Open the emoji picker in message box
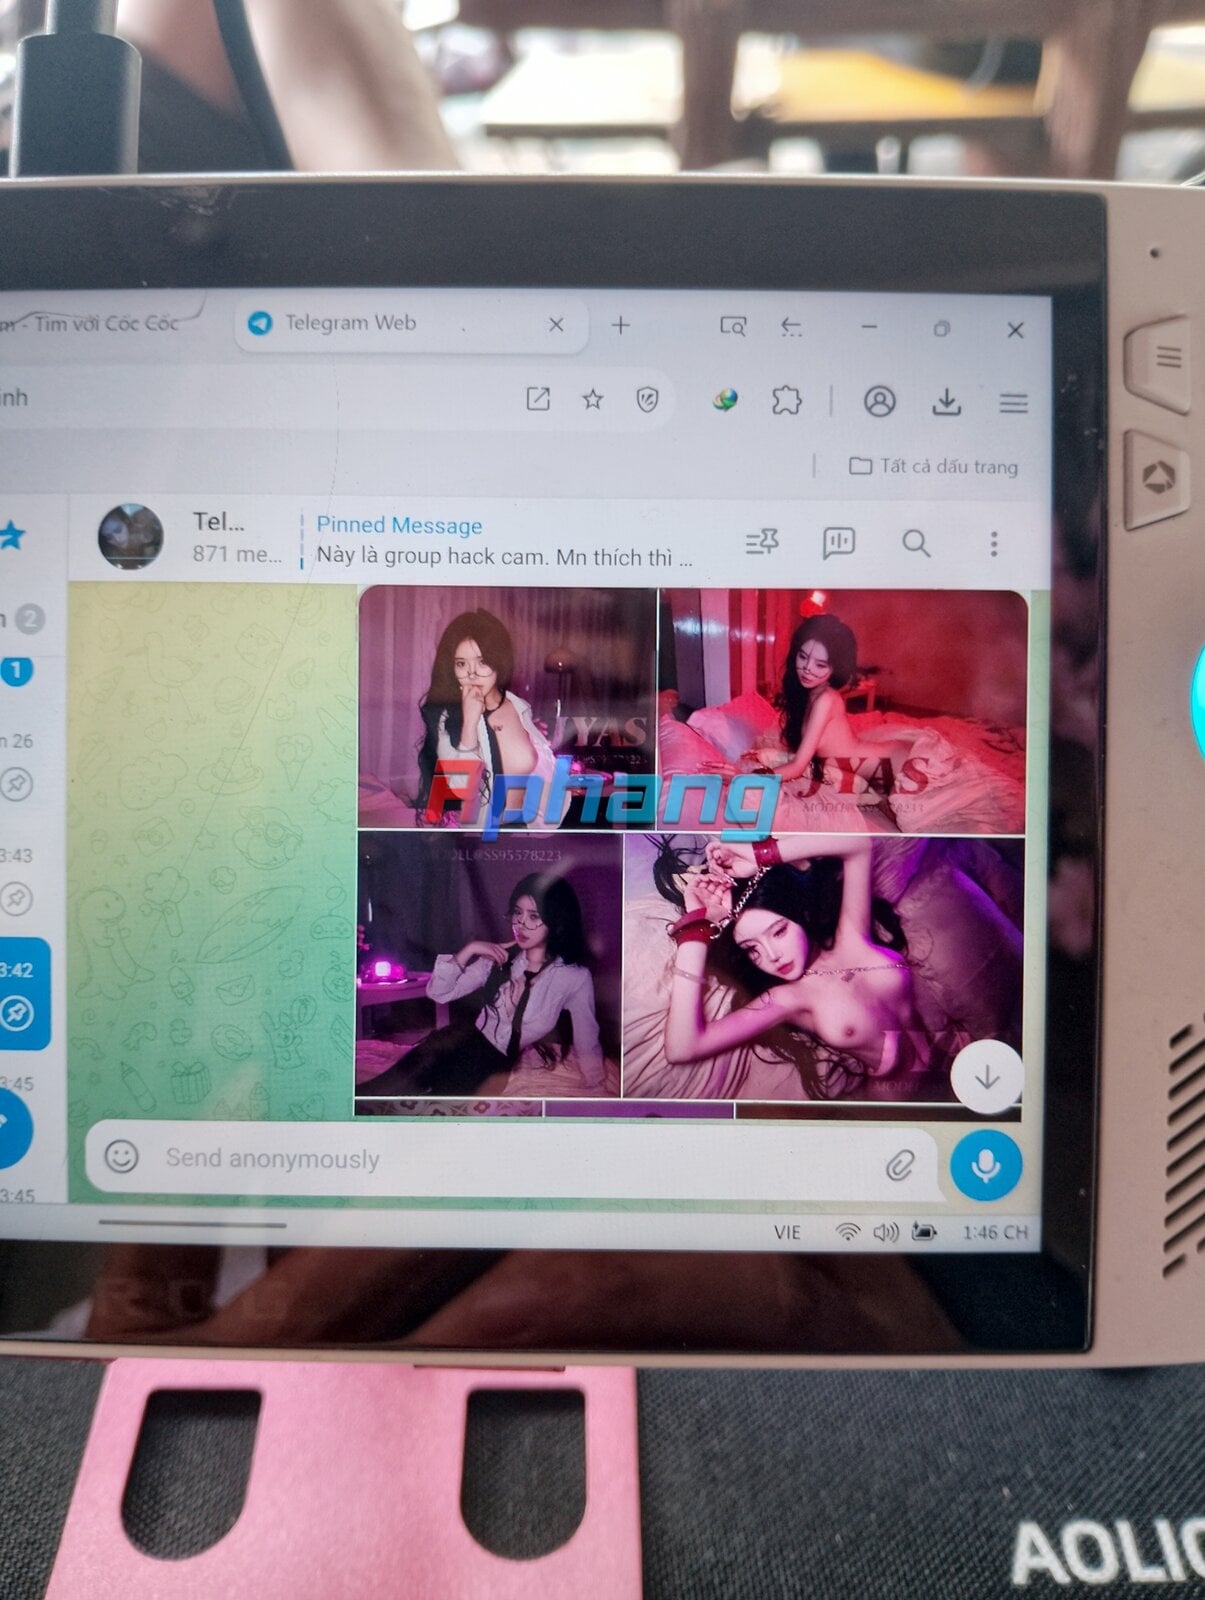This screenshot has height=1600, width=1205. point(122,1156)
